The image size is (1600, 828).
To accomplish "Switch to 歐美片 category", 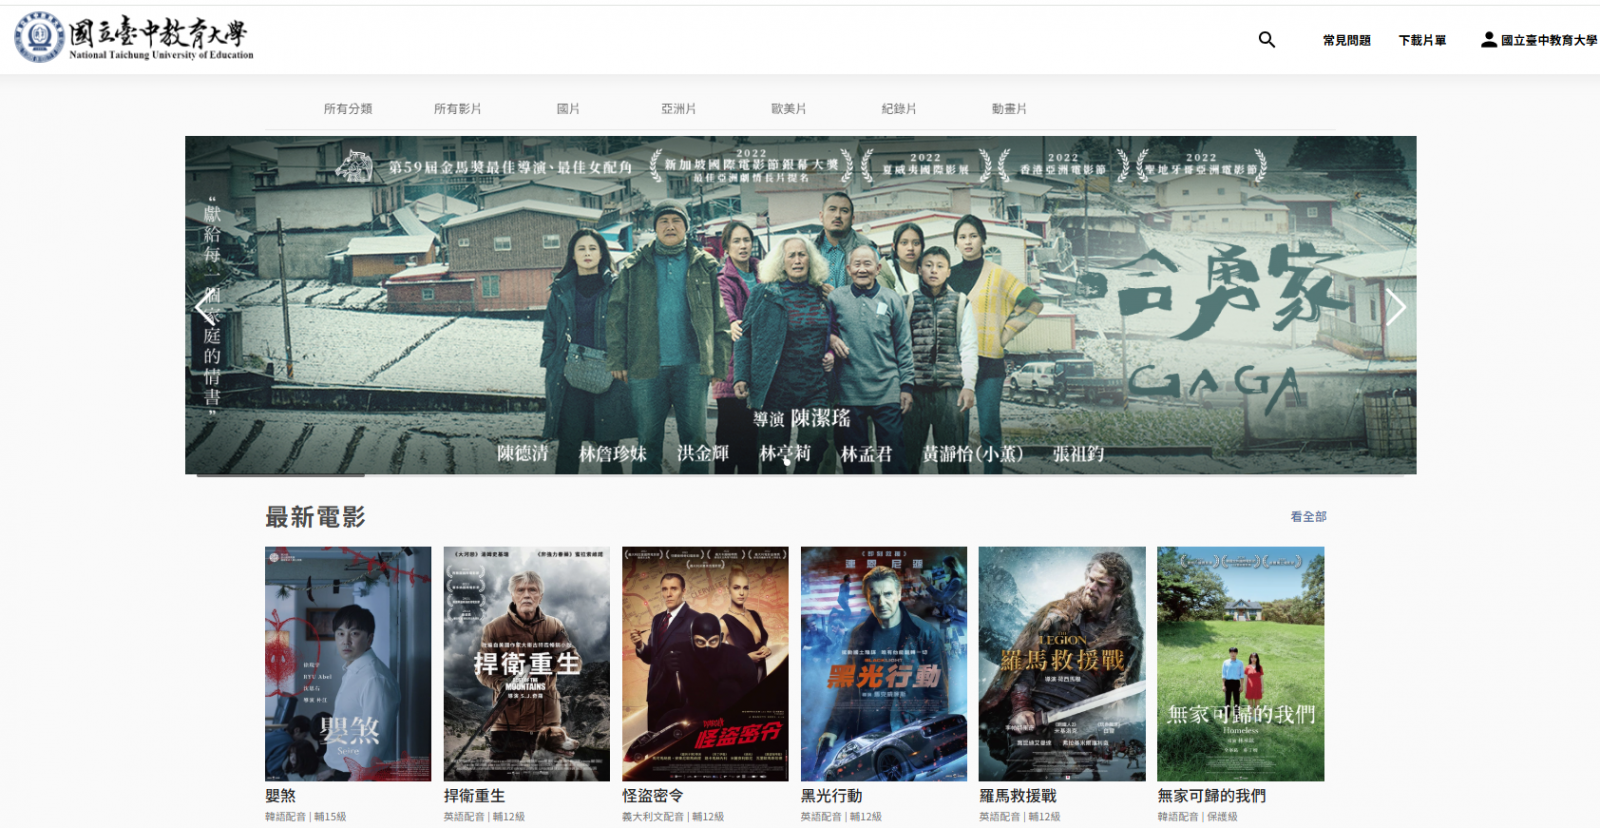I will (x=788, y=109).
